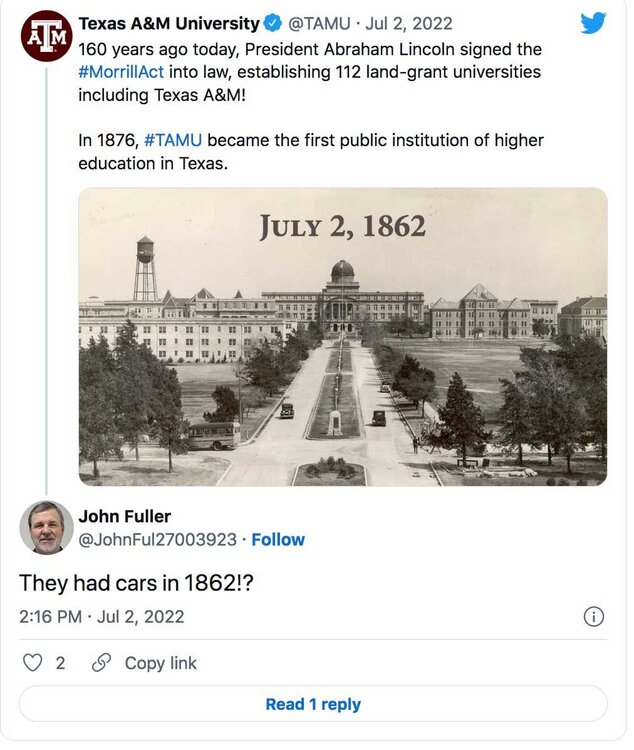The image size is (634, 750).
Task: Follow John Fuller's account
Action: (x=278, y=540)
